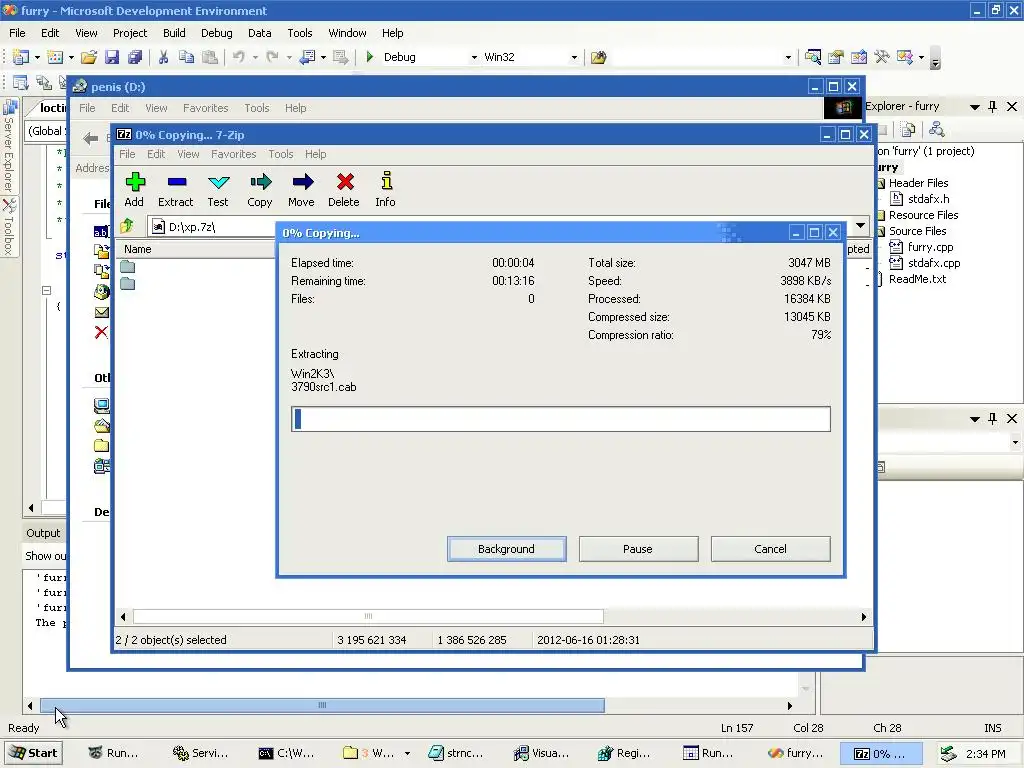The width and height of the screenshot is (1024, 768).
Task: Toggle auto-hide pin on Solution Explorer panel
Action: [x=993, y=106]
